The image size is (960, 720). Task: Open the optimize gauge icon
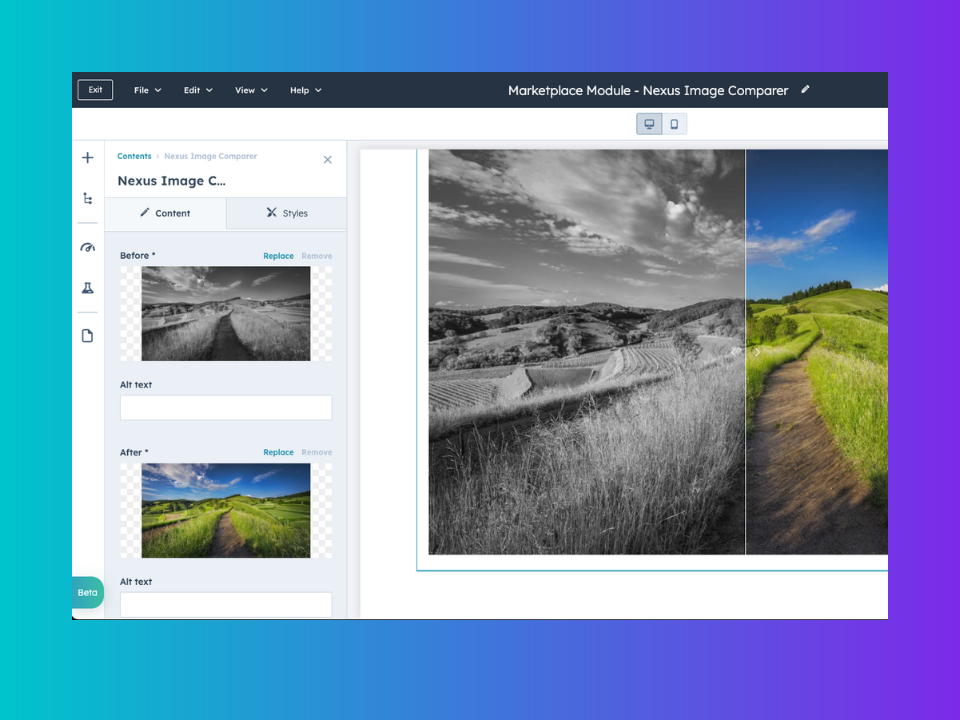click(88, 248)
